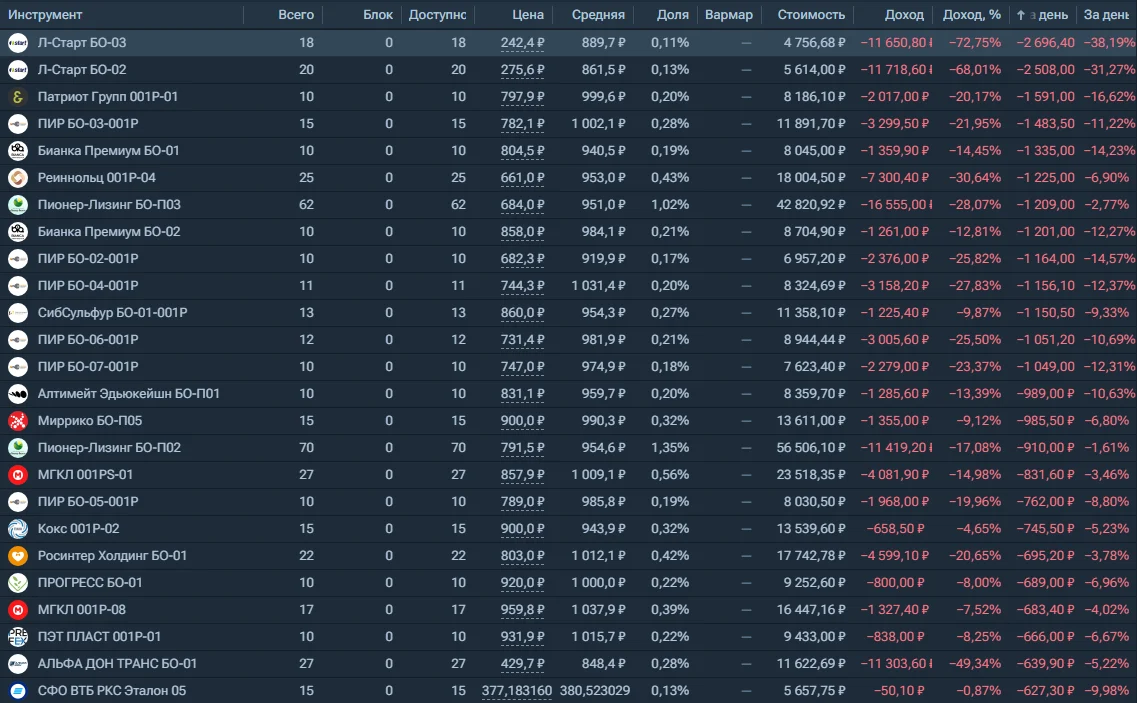Sort by the Доход, % column header
Image resolution: width=1137 pixels, height=703 pixels.
click(x=972, y=15)
